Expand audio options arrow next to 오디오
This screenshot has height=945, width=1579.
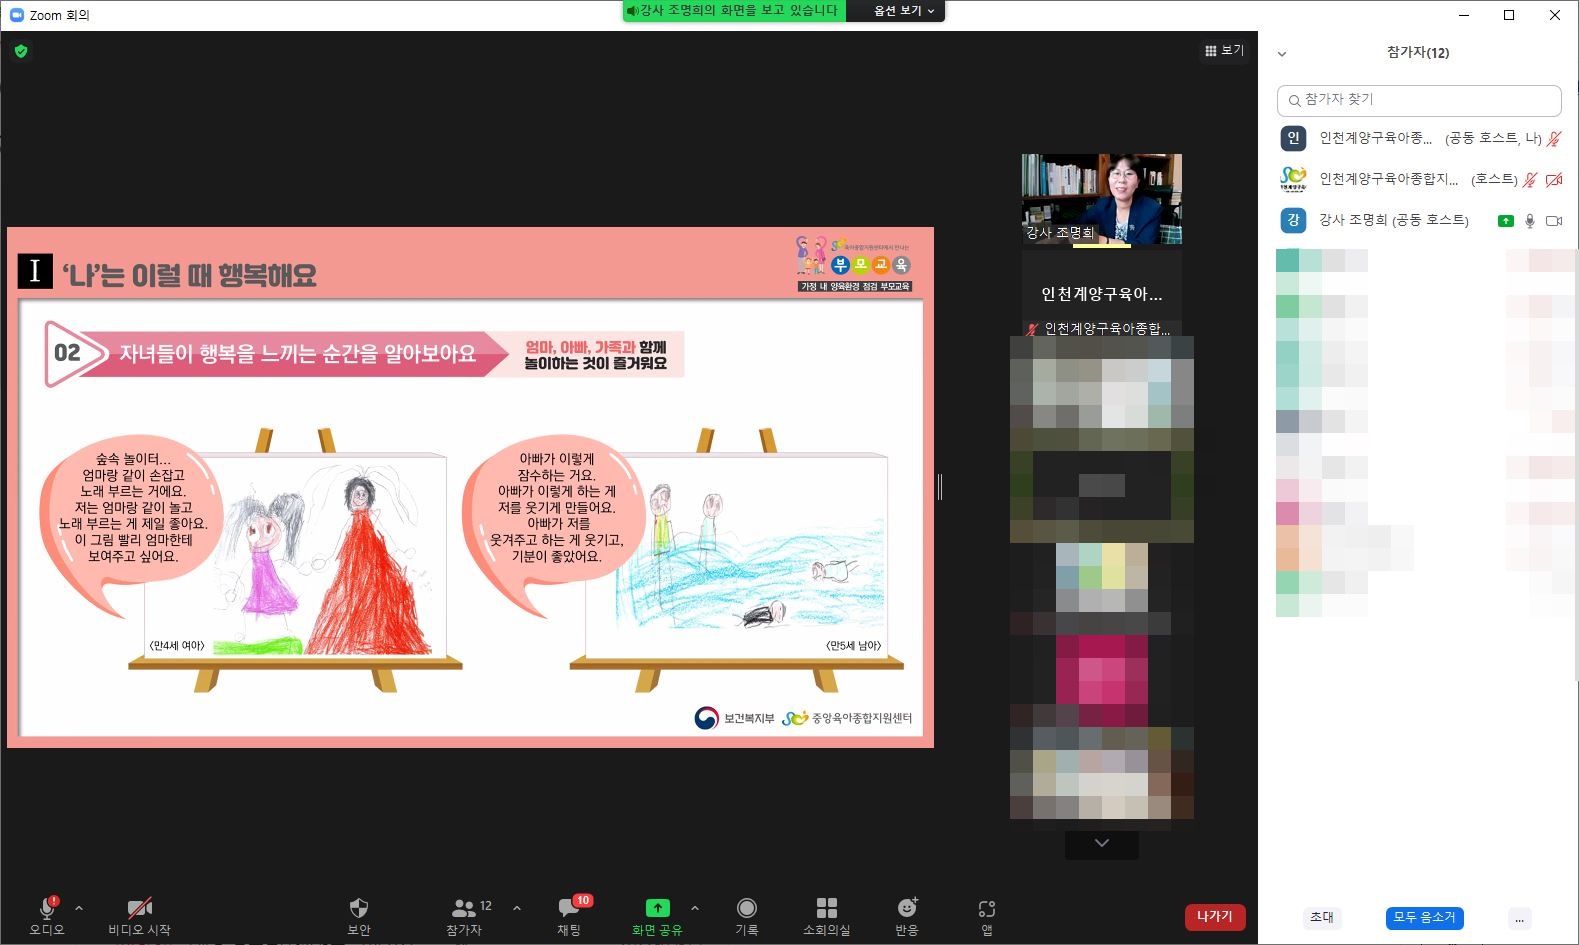79,908
